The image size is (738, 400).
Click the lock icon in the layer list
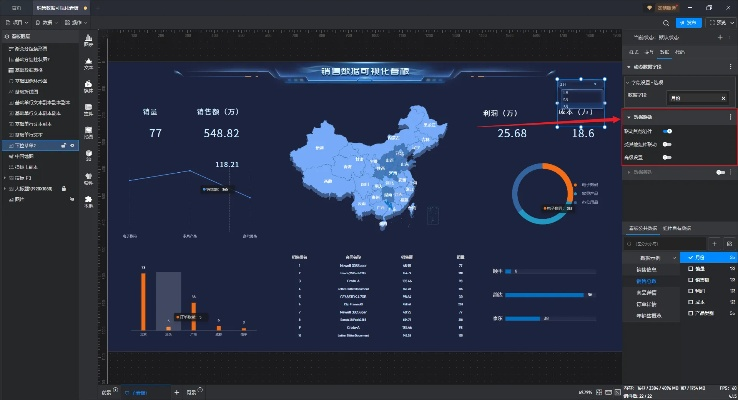(64, 187)
